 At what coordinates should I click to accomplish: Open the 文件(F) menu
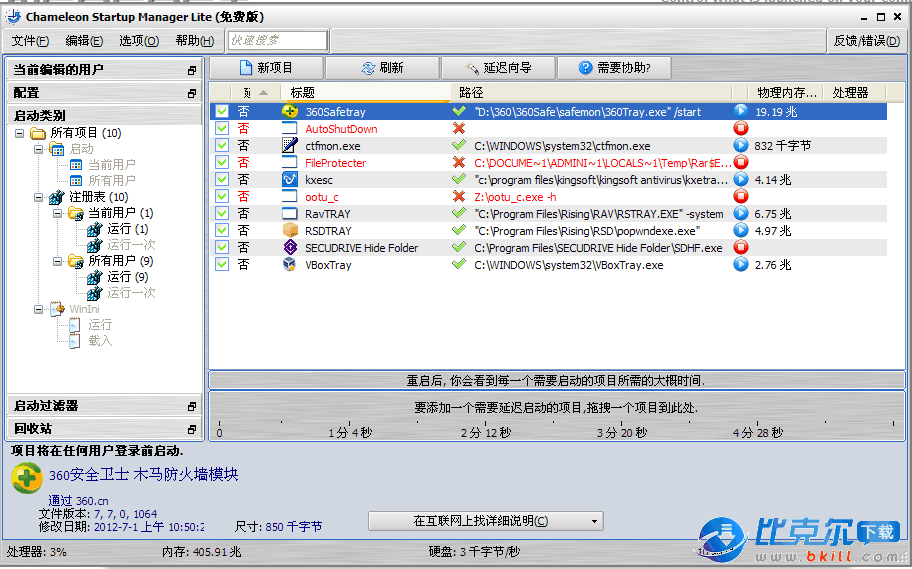pos(30,41)
